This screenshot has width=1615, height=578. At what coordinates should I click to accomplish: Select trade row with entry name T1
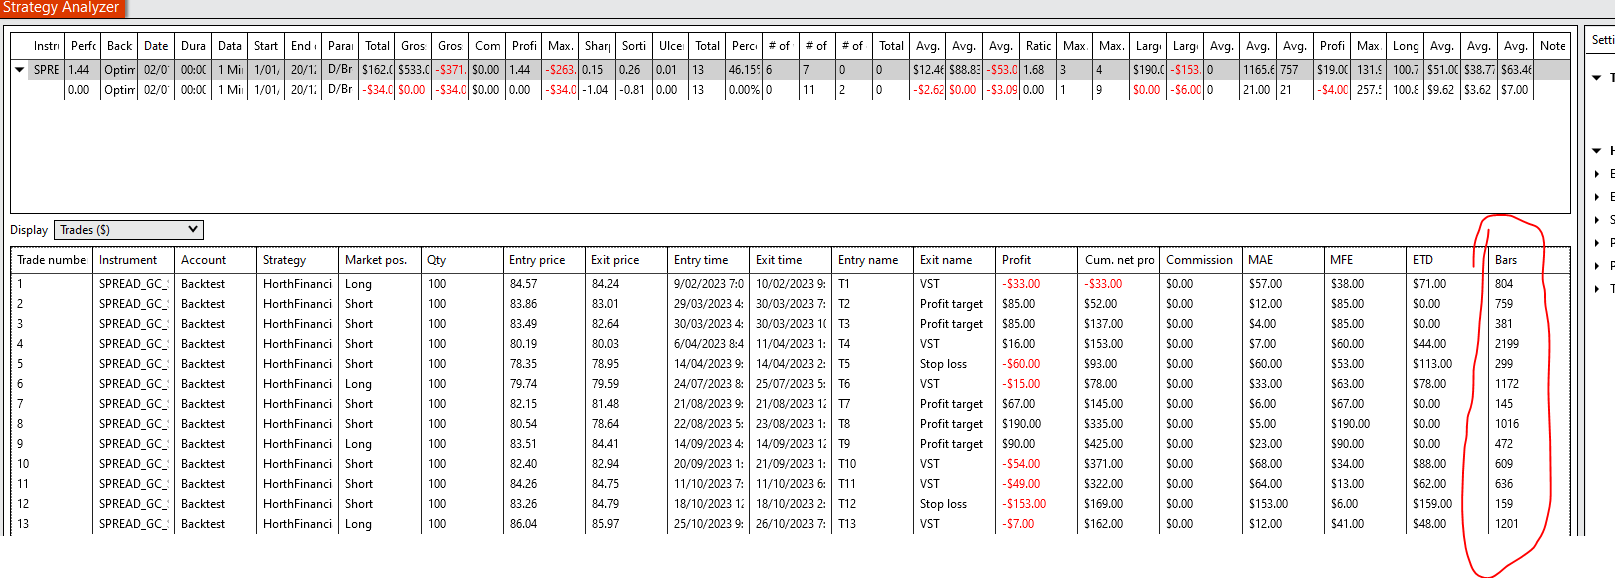point(790,284)
